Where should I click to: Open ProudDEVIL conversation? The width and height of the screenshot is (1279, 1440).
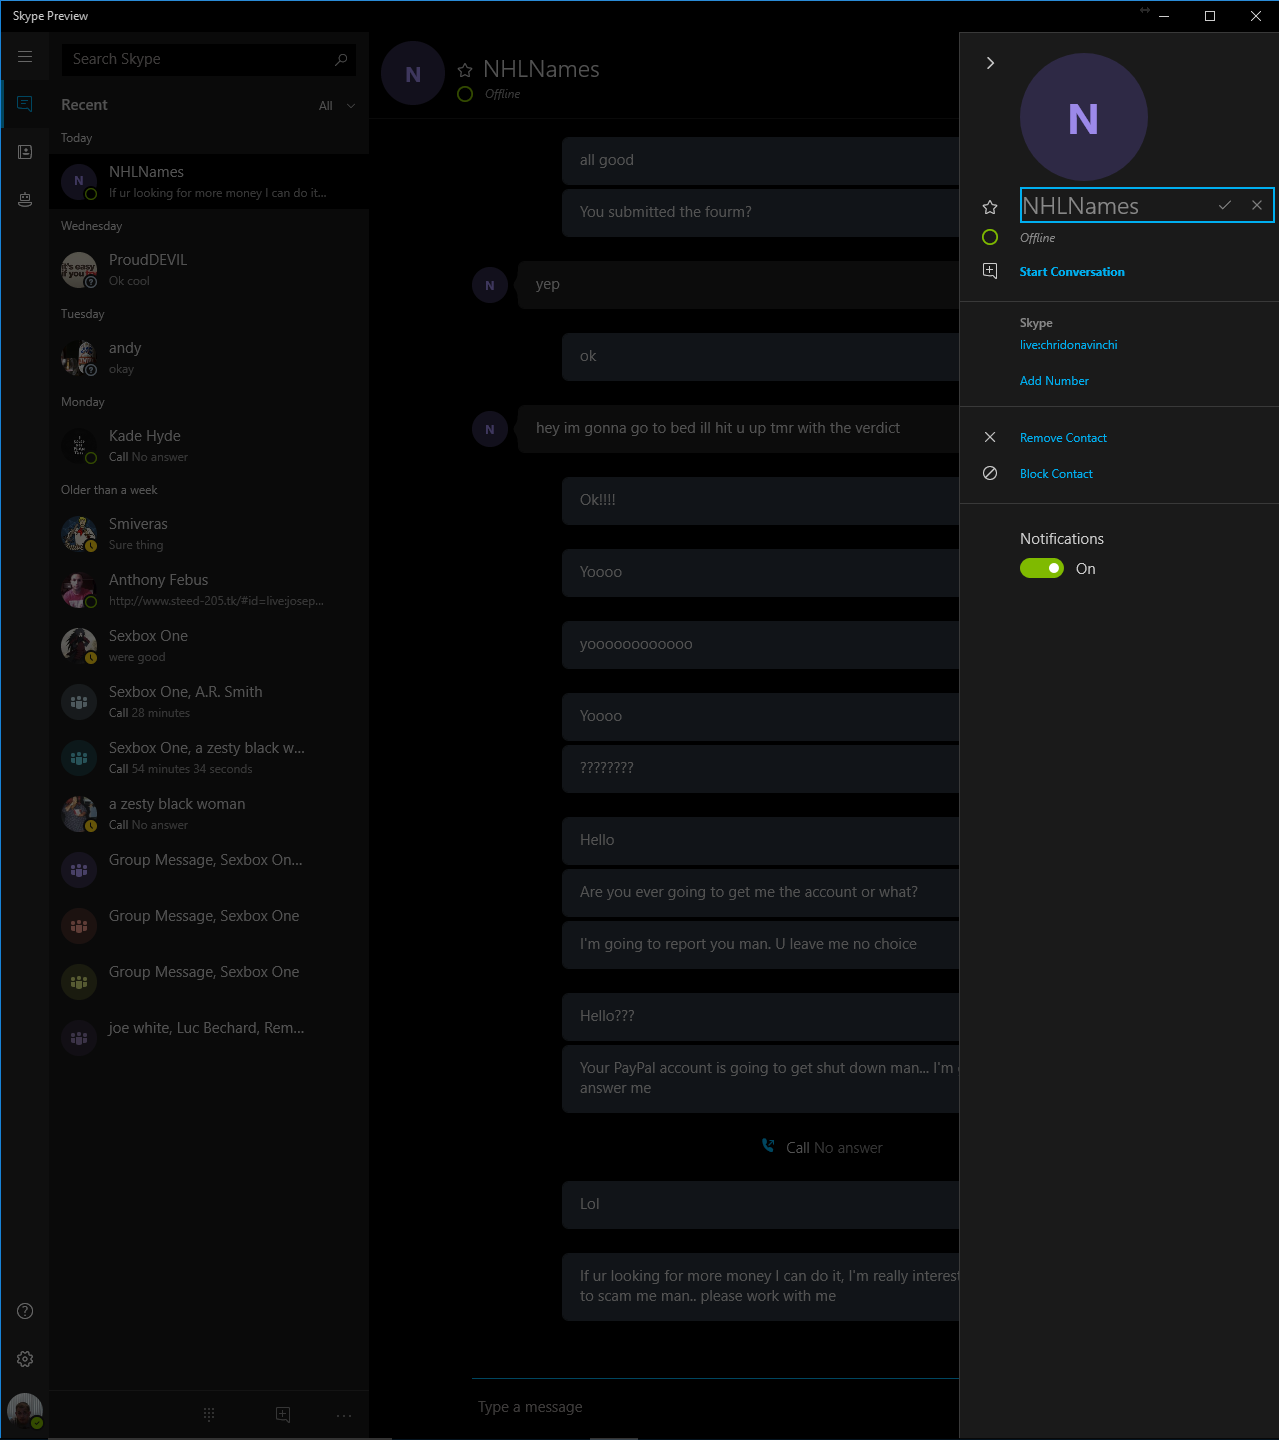(209, 269)
